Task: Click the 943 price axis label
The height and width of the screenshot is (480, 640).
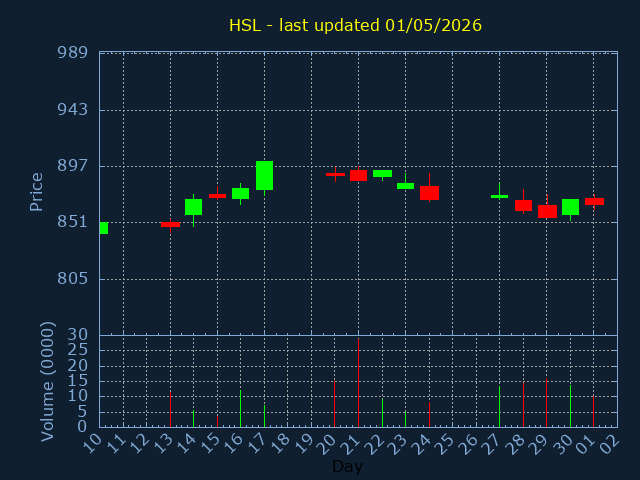Action: [x=73, y=109]
